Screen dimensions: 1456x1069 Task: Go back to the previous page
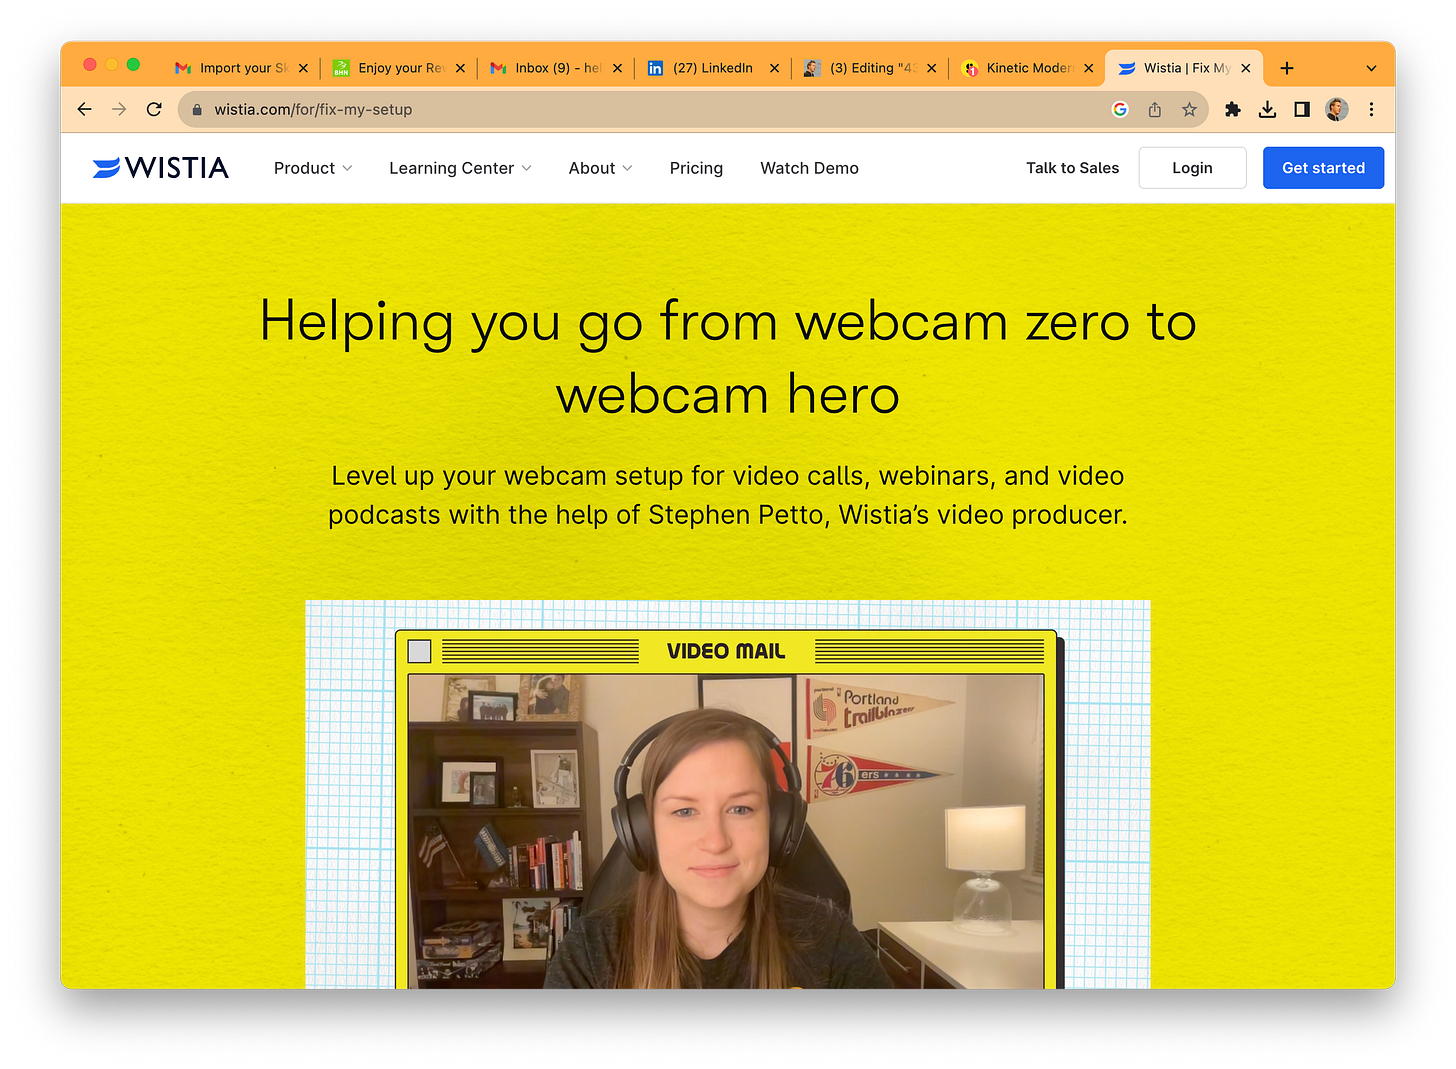pyautogui.click(x=85, y=110)
